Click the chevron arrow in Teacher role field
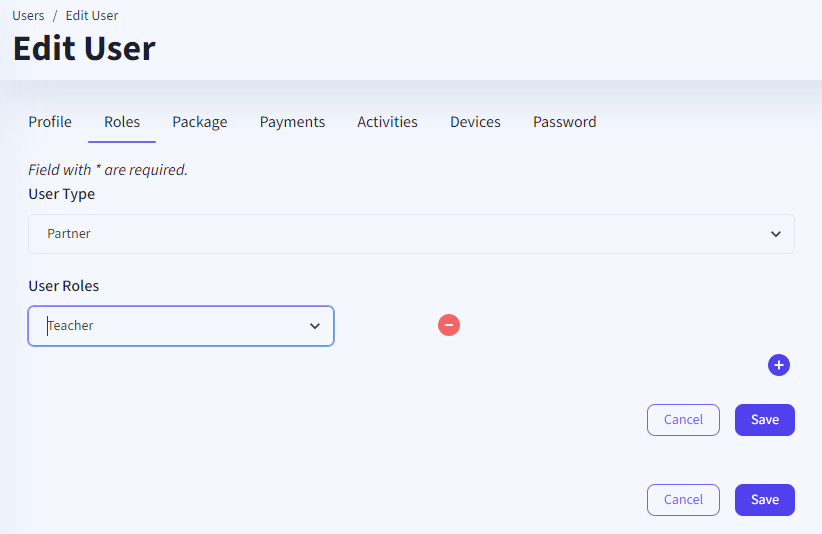The height and width of the screenshot is (534, 822). point(315,326)
